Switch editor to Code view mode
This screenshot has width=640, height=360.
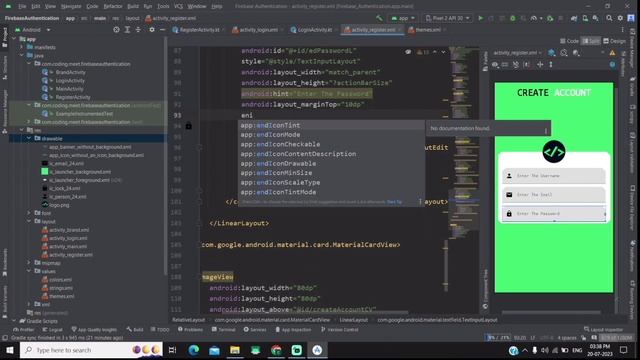tap(569, 41)
